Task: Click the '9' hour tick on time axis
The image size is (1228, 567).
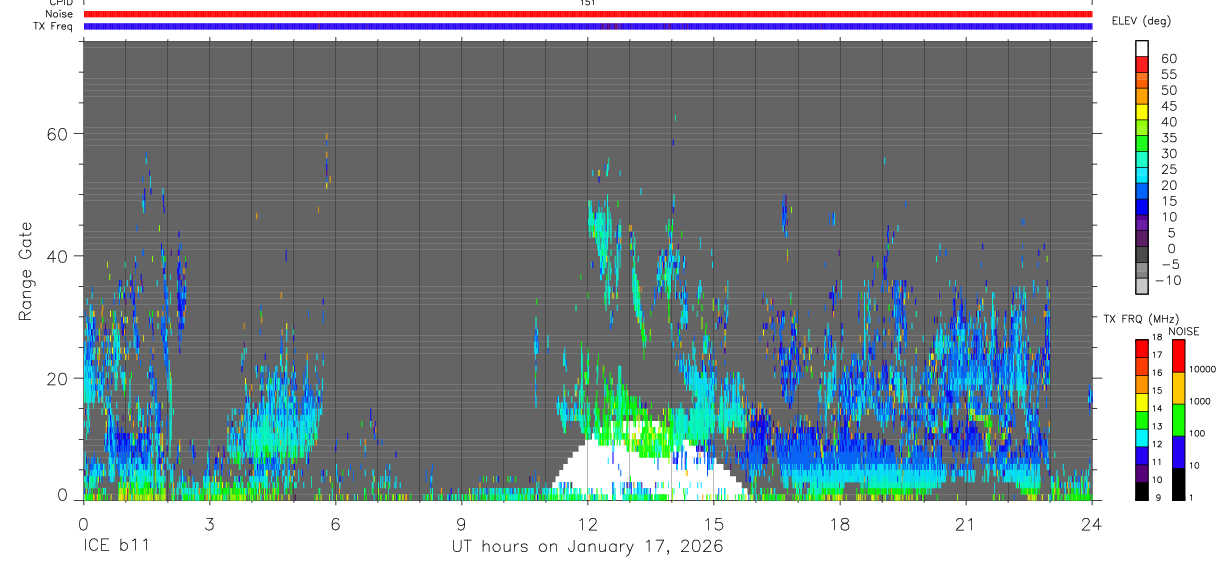Action: pyautogui.click(x=461, y=523)
